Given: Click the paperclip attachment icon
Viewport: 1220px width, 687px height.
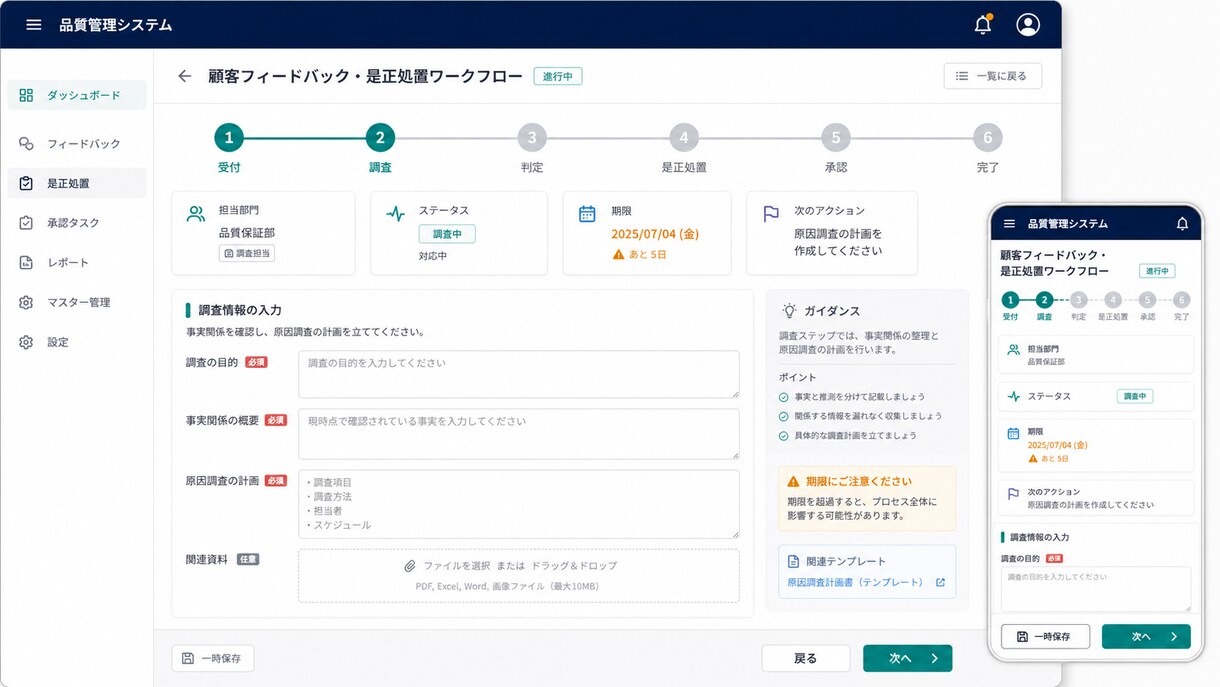Looking at the screenshot, I should (410, 566).
